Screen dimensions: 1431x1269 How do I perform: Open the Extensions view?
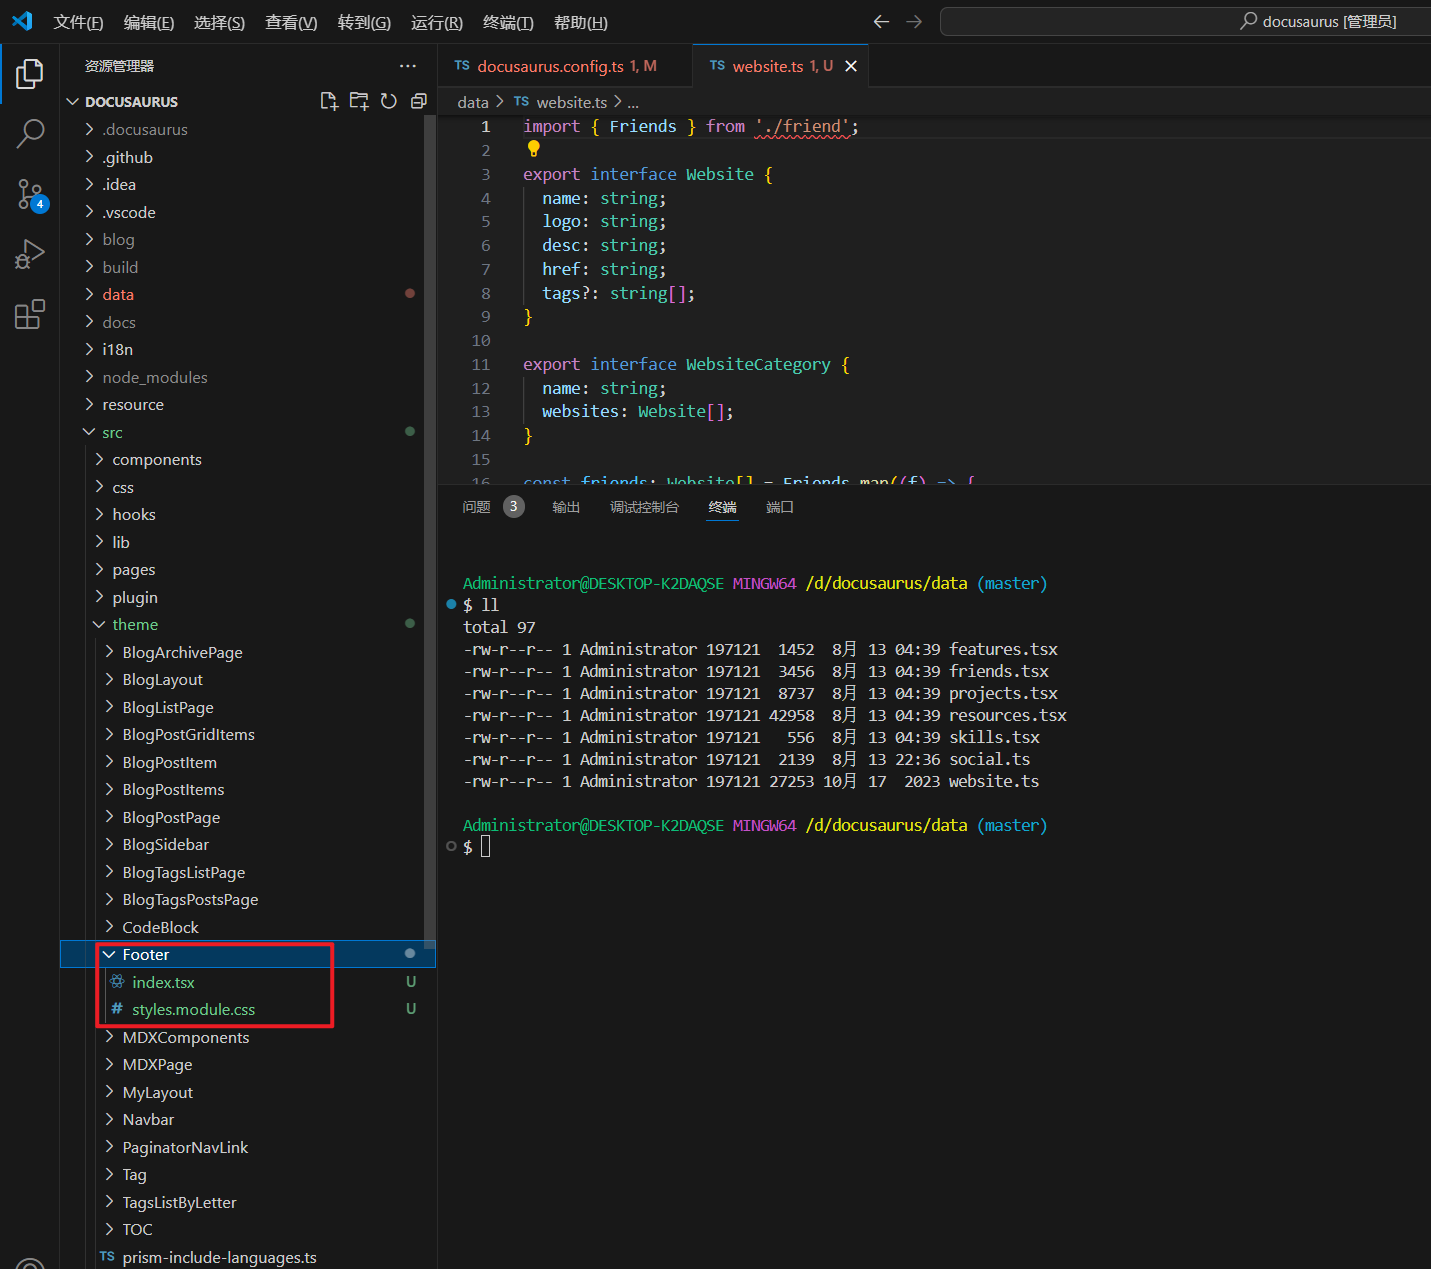pyautogui.click(x=30, y=314)
